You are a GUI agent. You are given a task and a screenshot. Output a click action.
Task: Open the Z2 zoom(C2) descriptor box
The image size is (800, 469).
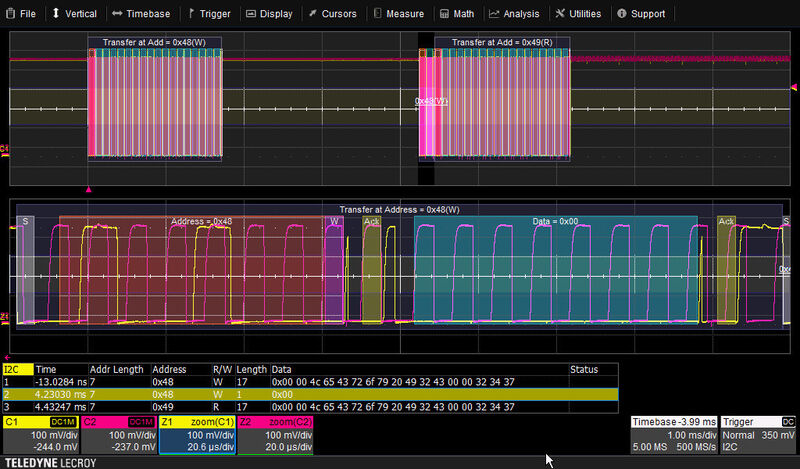[x=275, y=434]
